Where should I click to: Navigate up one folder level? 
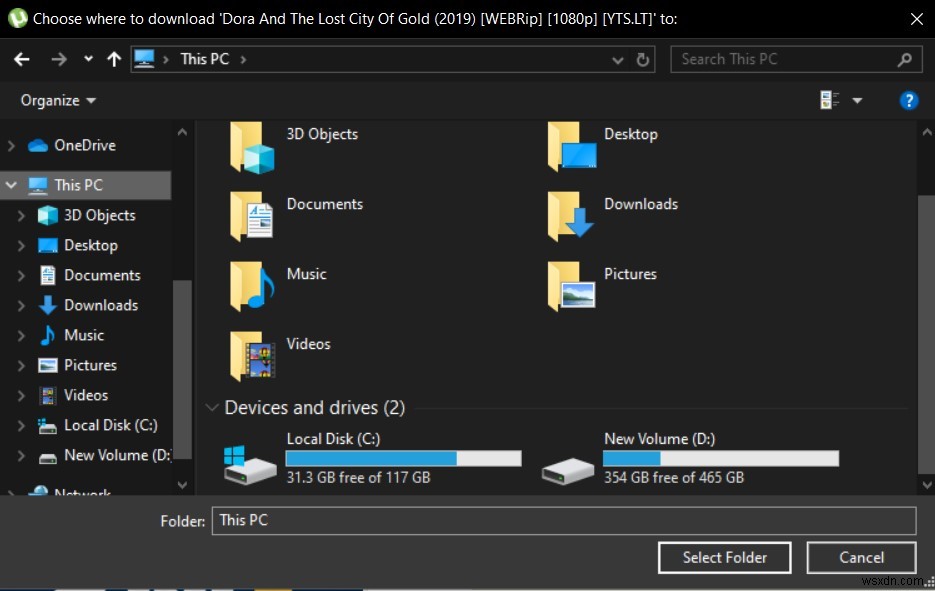point(113,59)
